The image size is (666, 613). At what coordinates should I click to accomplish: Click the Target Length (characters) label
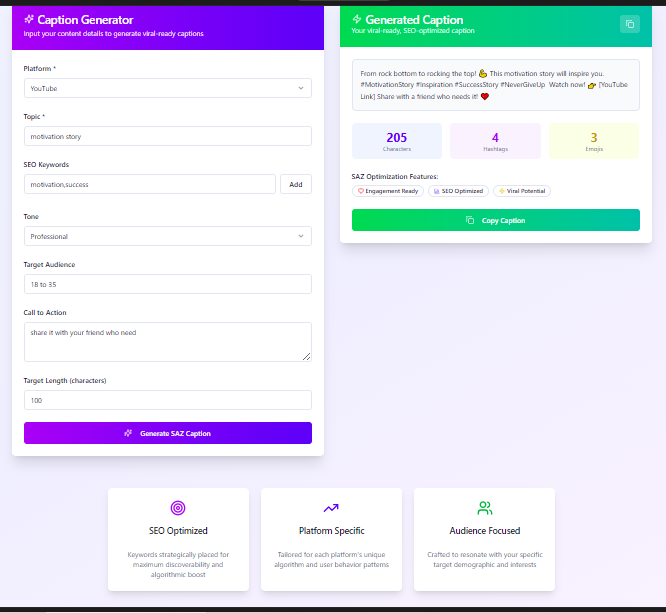[x=65, y=380]
